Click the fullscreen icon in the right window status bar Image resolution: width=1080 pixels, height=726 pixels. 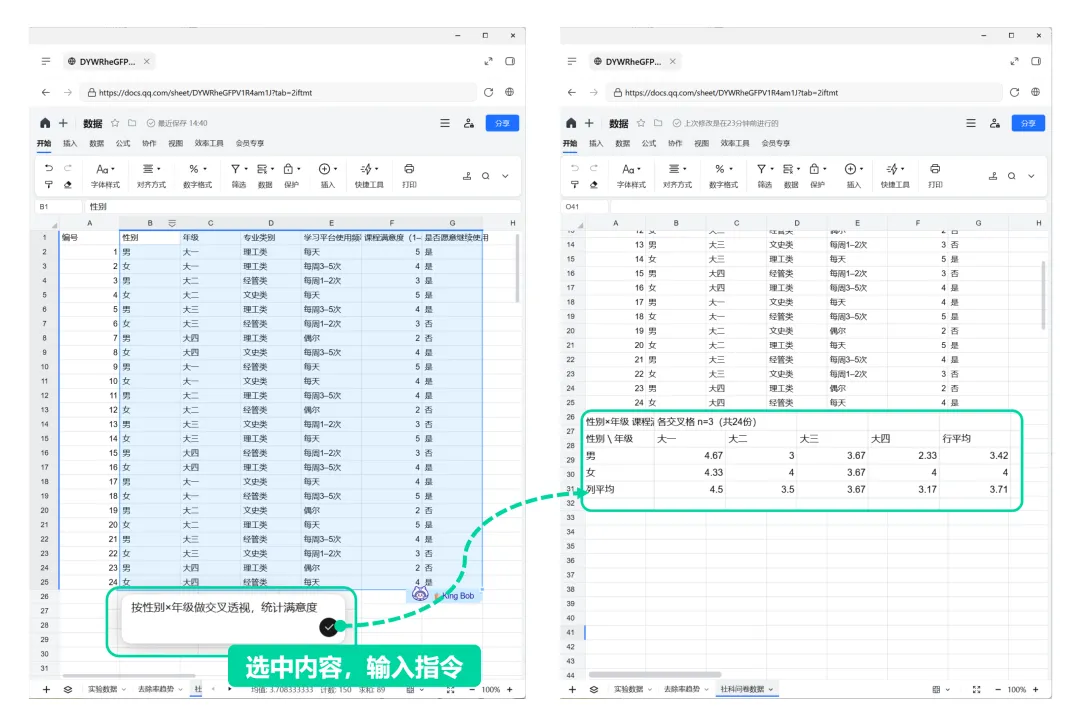[976, 689]
